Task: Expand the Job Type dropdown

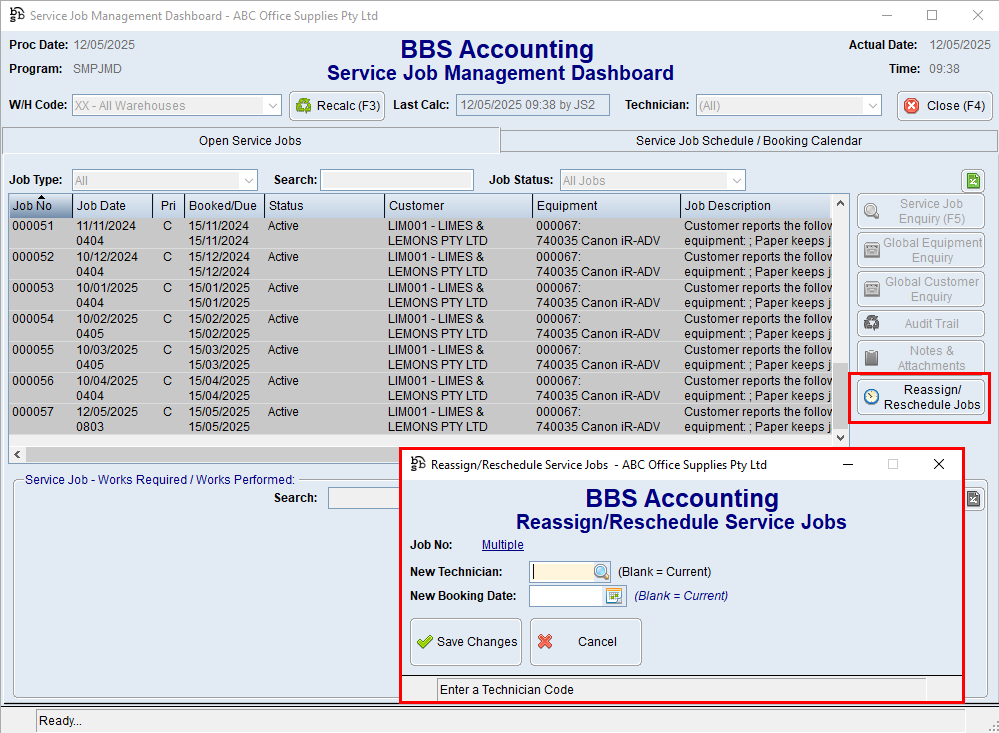Action: click(x=249, y=181)
